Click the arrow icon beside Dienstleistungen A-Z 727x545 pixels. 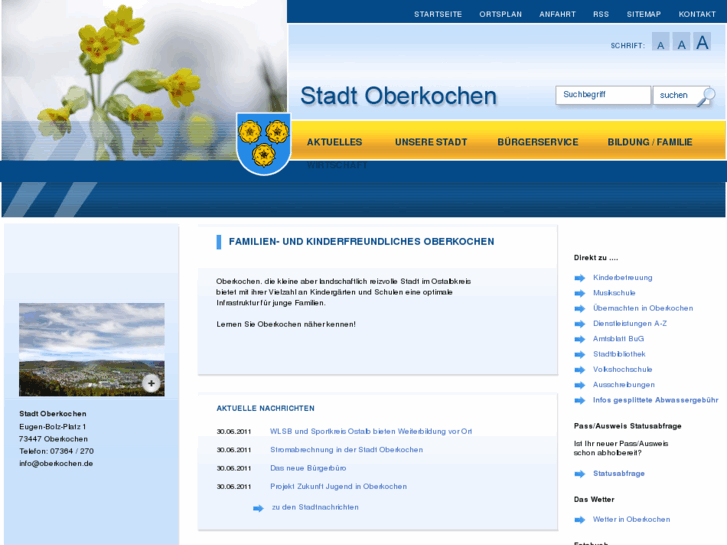click(580, 324)
